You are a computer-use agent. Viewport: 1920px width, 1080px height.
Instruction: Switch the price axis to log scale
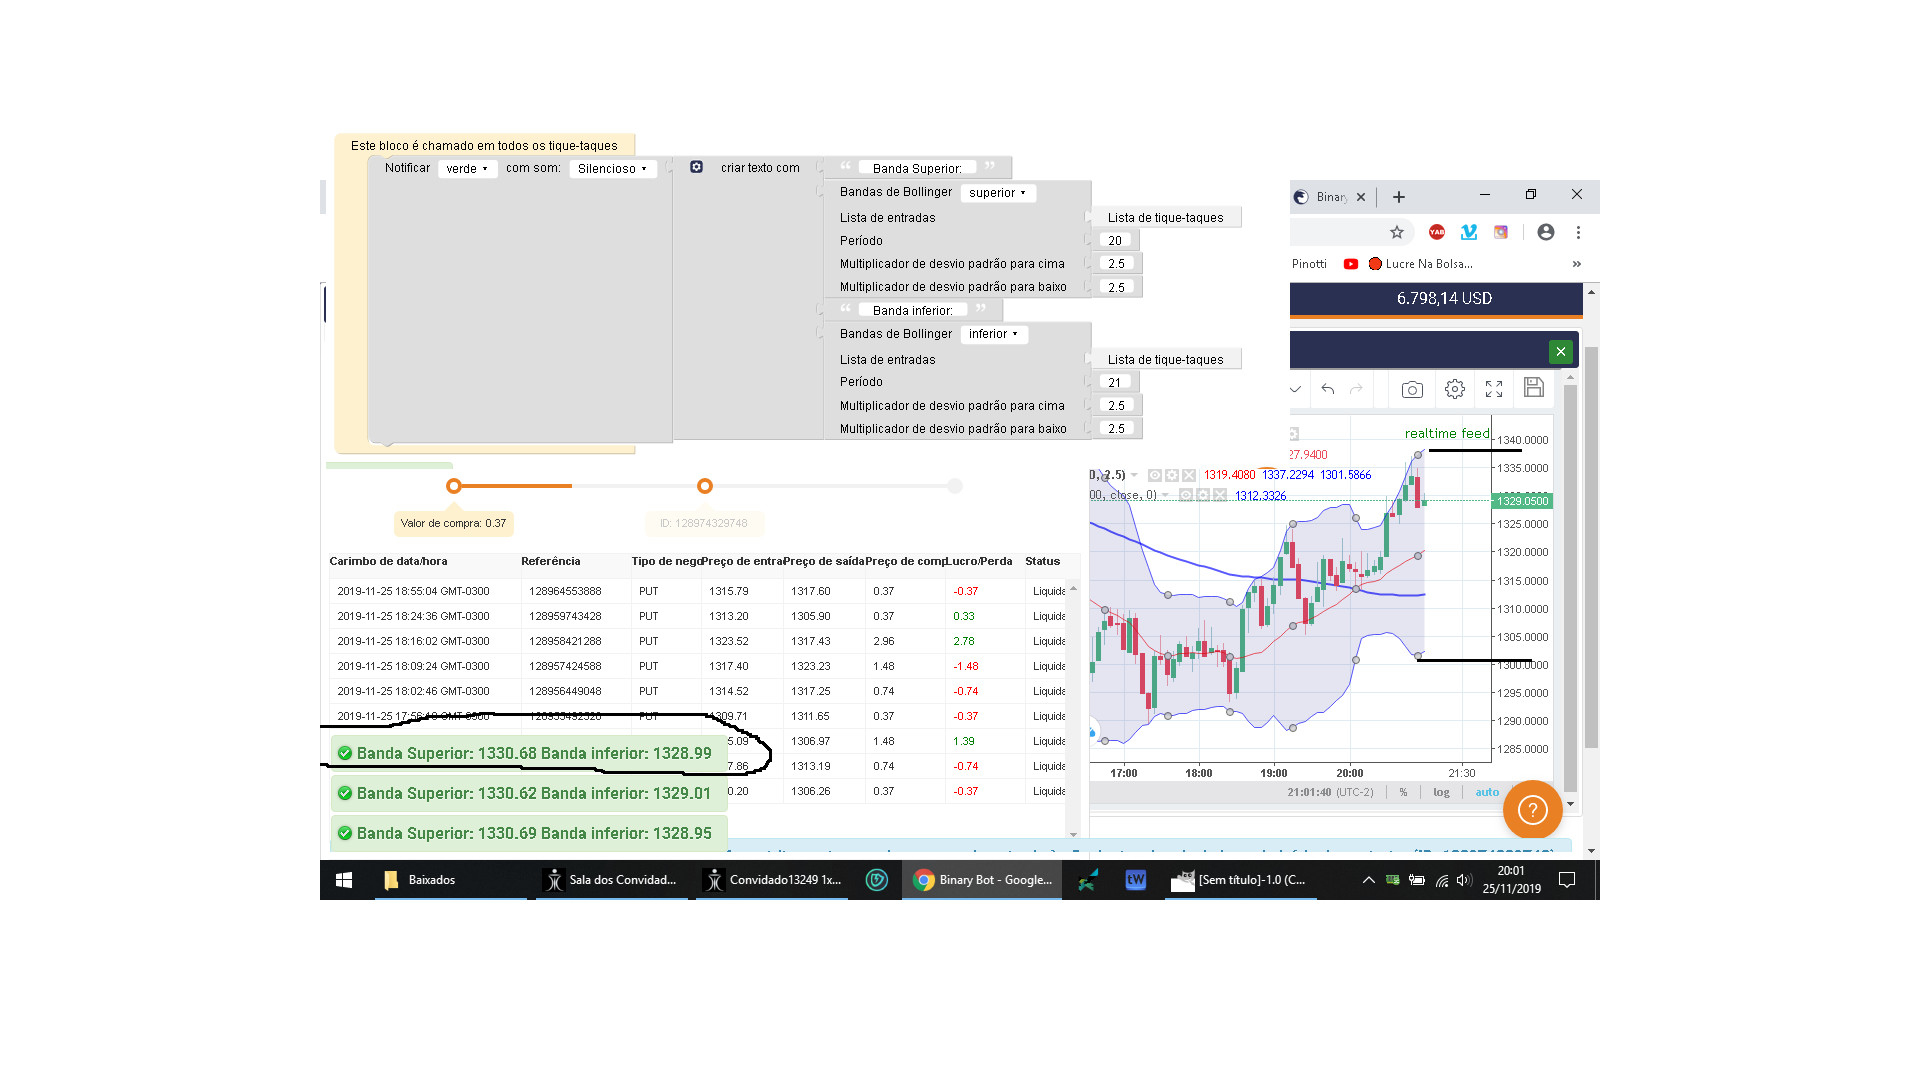click(1441, 791)
